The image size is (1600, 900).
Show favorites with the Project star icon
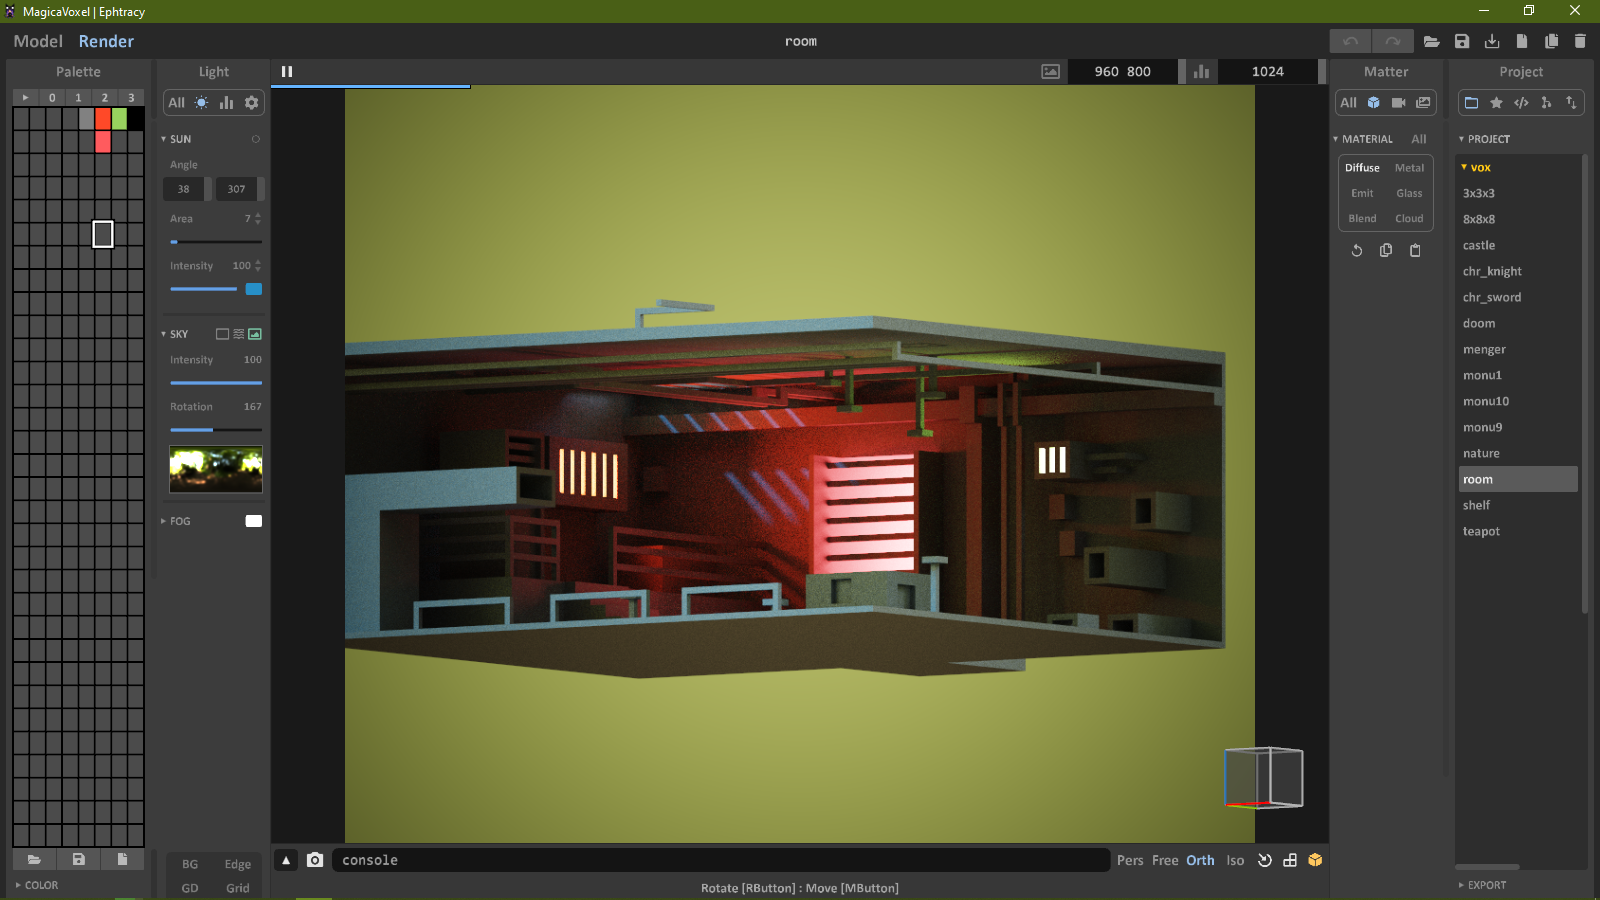[x=1496, y=102]
